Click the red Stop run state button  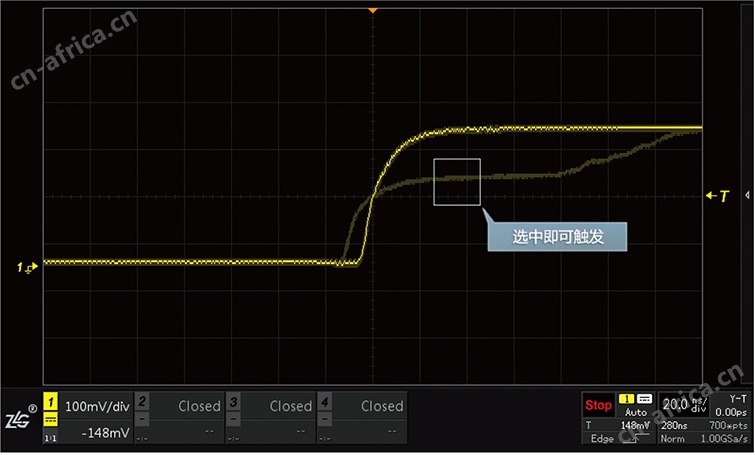pyautogui.click(x=598, y=405)
